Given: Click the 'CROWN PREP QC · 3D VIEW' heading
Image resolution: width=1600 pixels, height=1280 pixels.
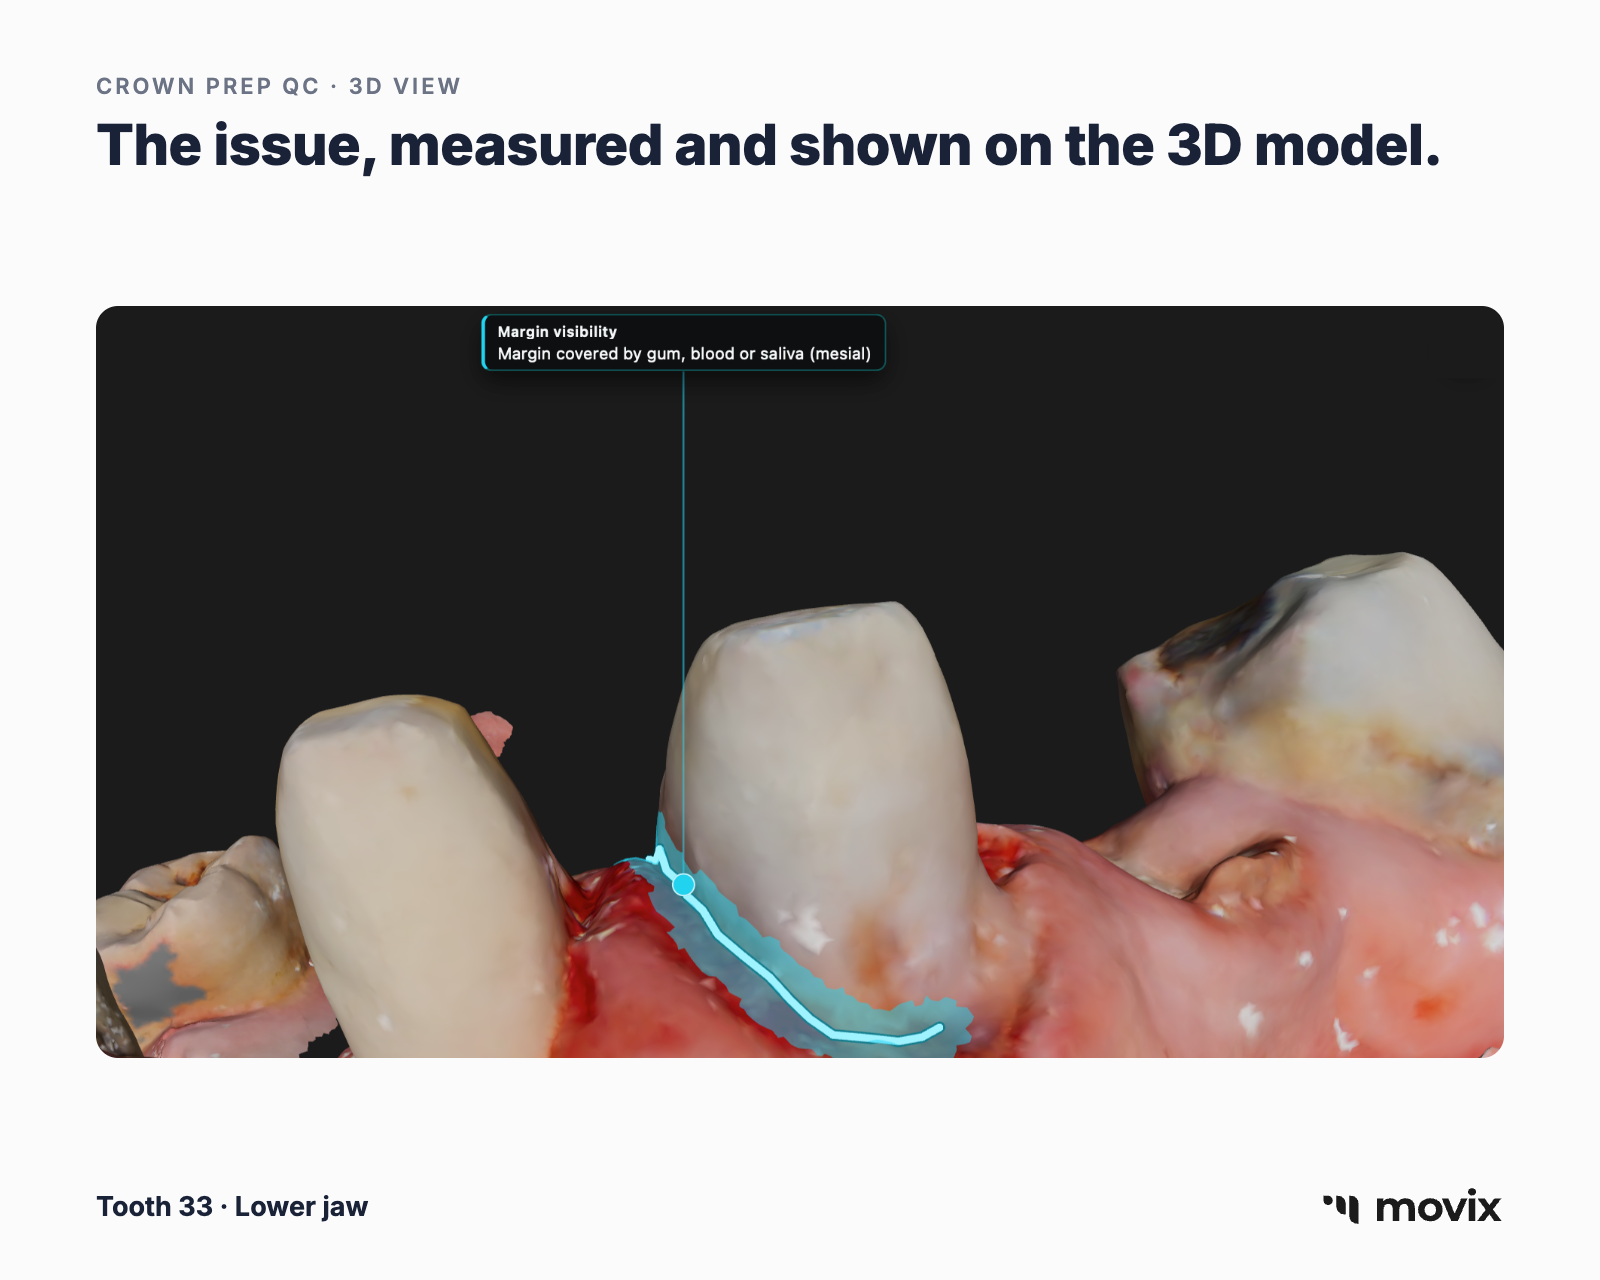Looking at the screenshot, I should (278, 86).
